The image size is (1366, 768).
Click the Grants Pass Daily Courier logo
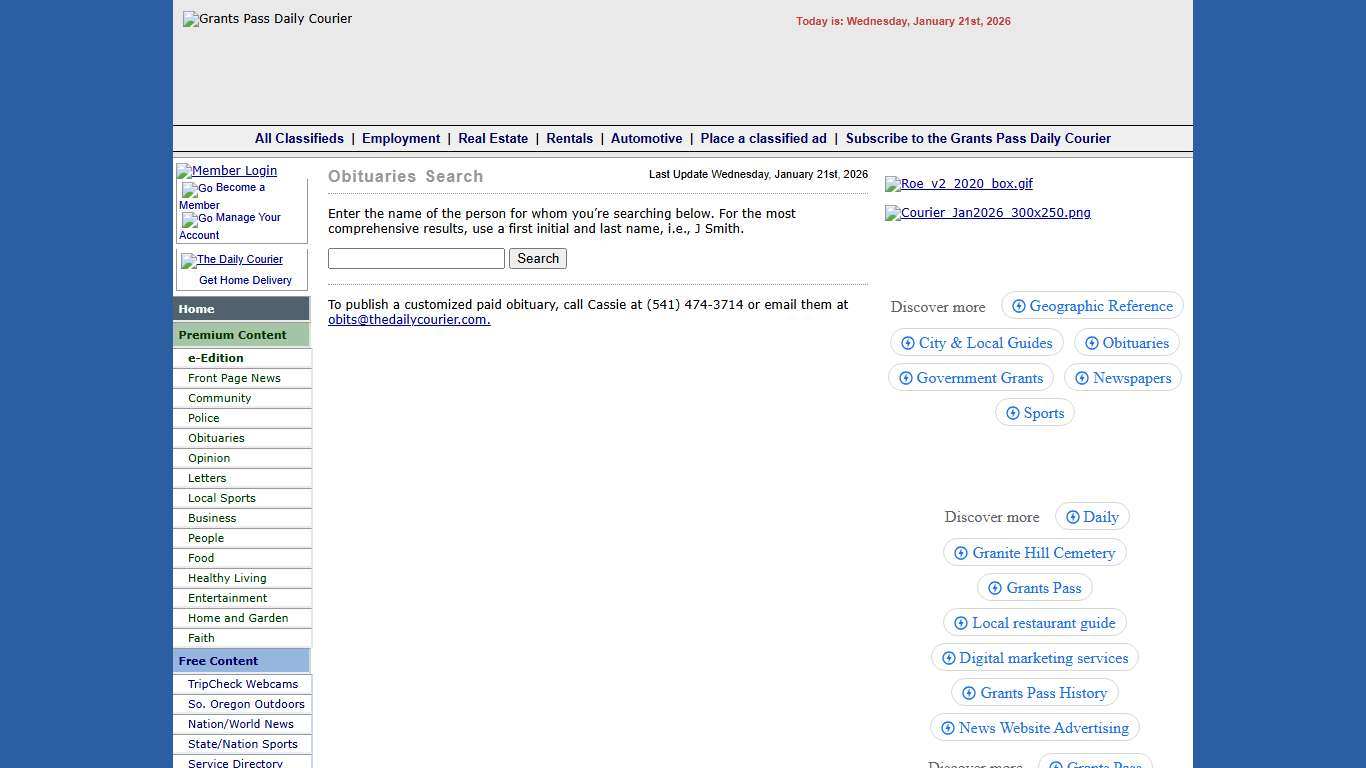click(267, 18)
